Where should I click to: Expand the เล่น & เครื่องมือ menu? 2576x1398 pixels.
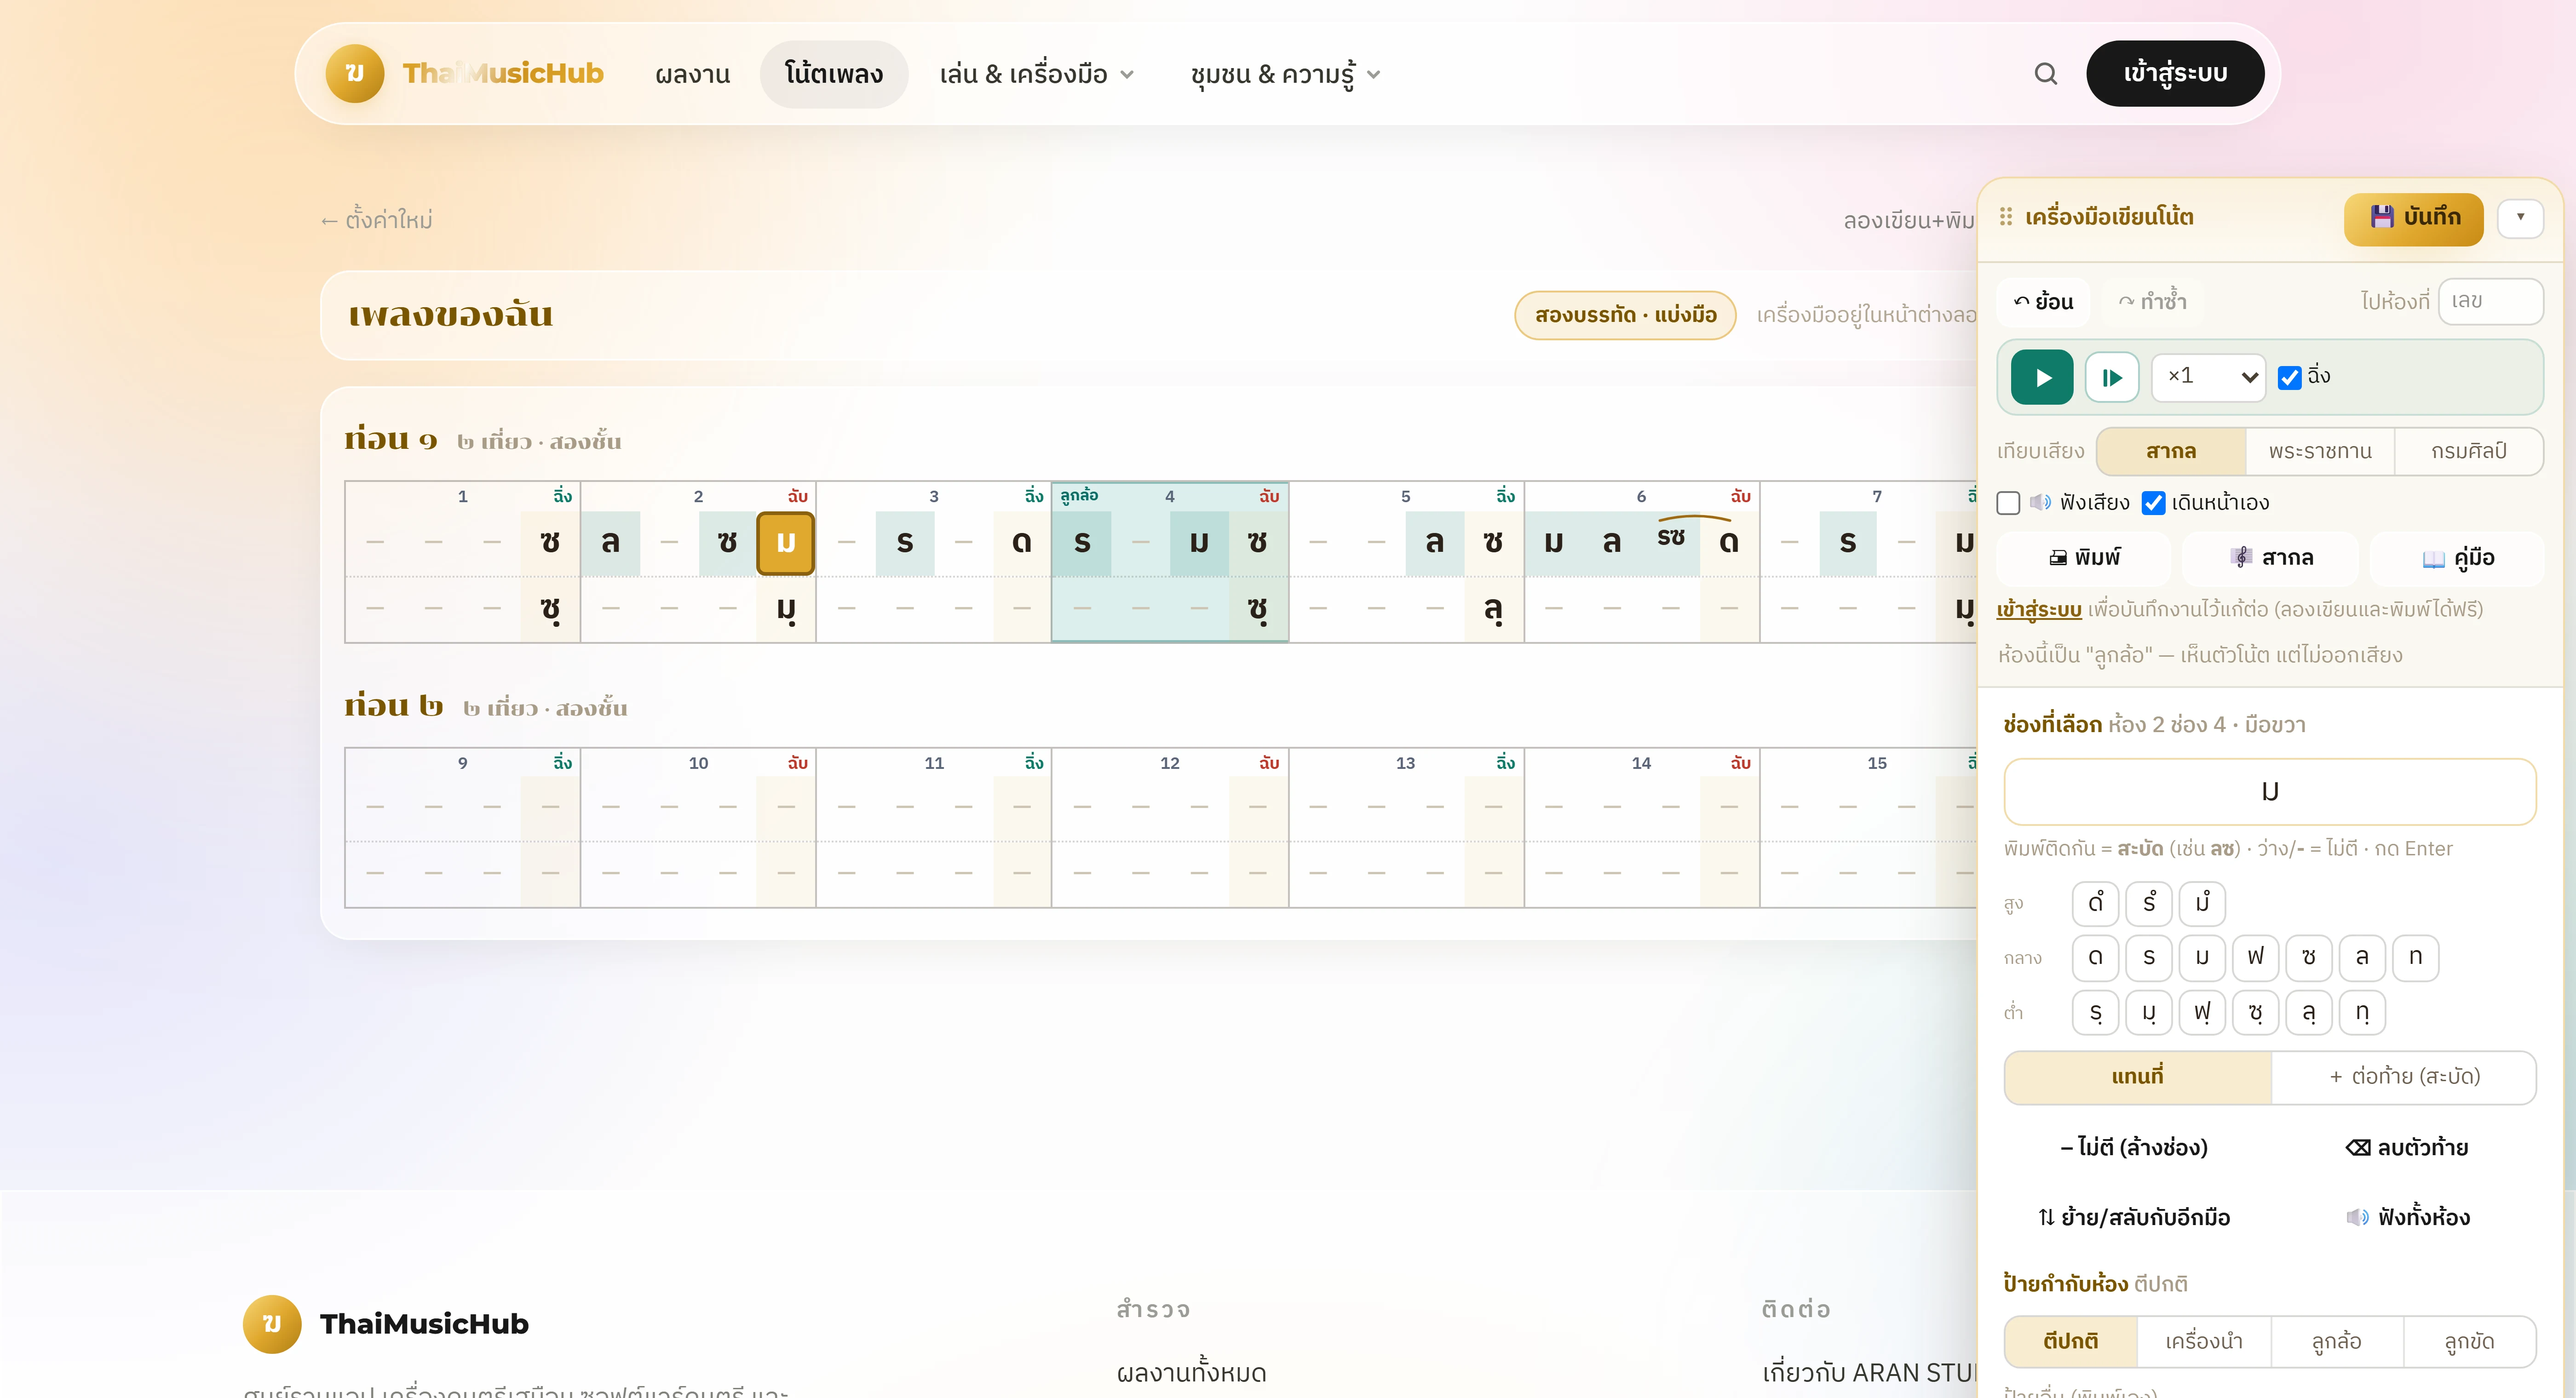tap(1036, 74)
